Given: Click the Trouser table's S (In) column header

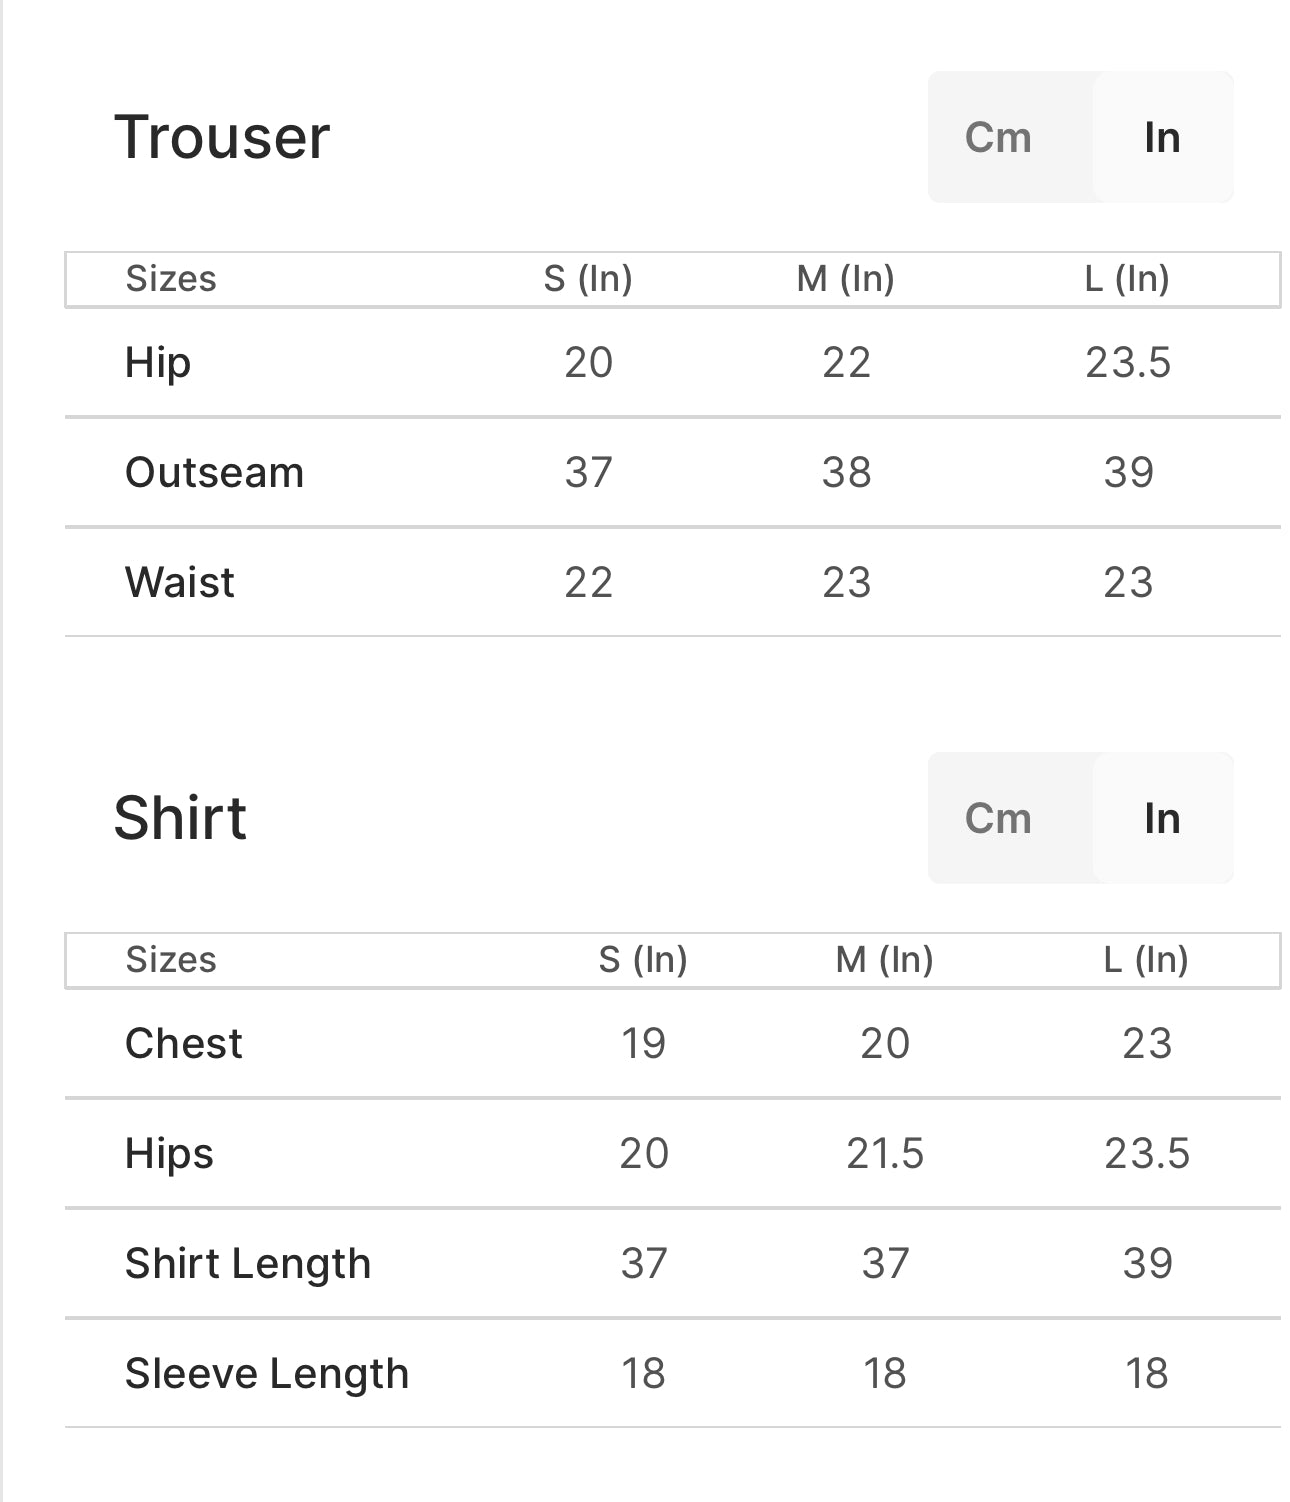Looking at the screenshot, I should tap(588, 278).
